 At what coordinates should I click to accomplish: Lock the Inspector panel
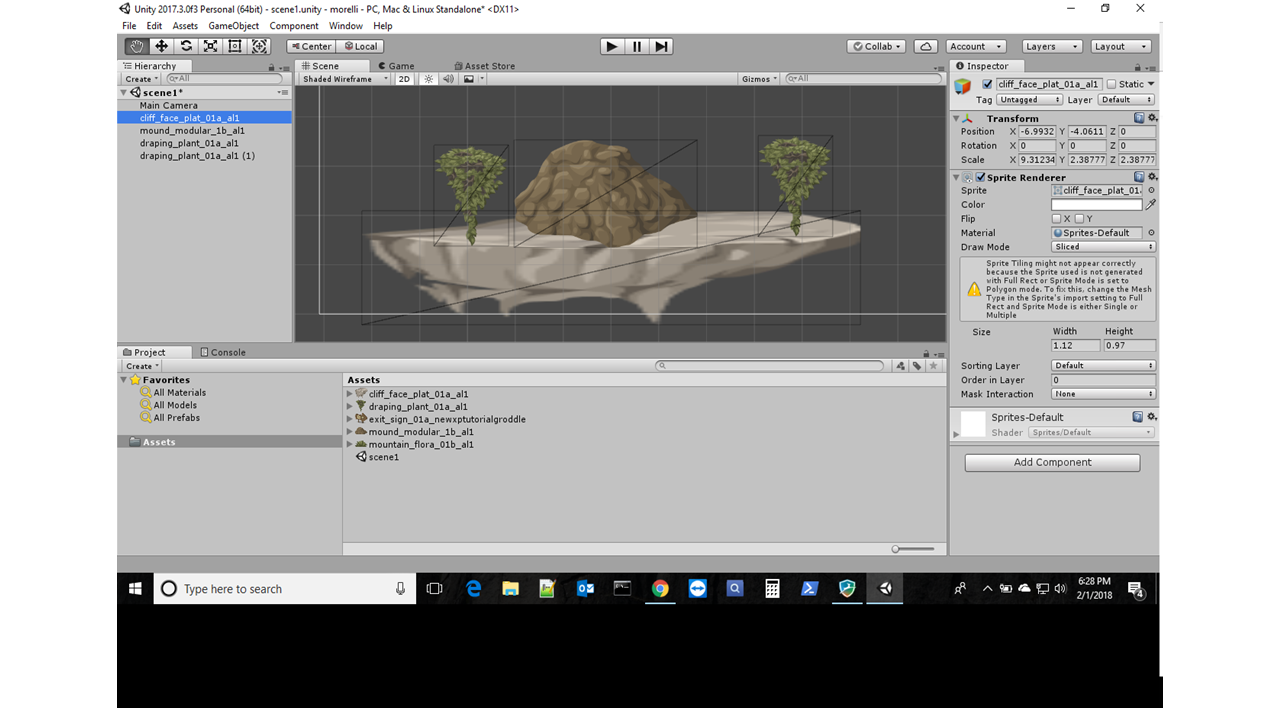coord(1140,67)
